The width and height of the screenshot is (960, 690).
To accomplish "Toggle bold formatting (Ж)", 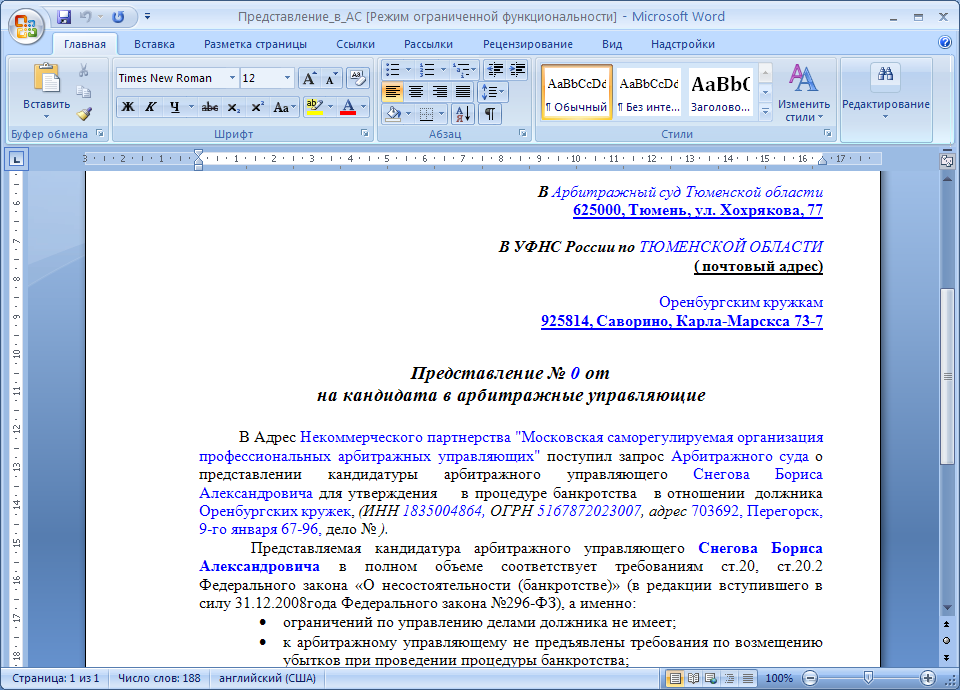I will point(127,107).
